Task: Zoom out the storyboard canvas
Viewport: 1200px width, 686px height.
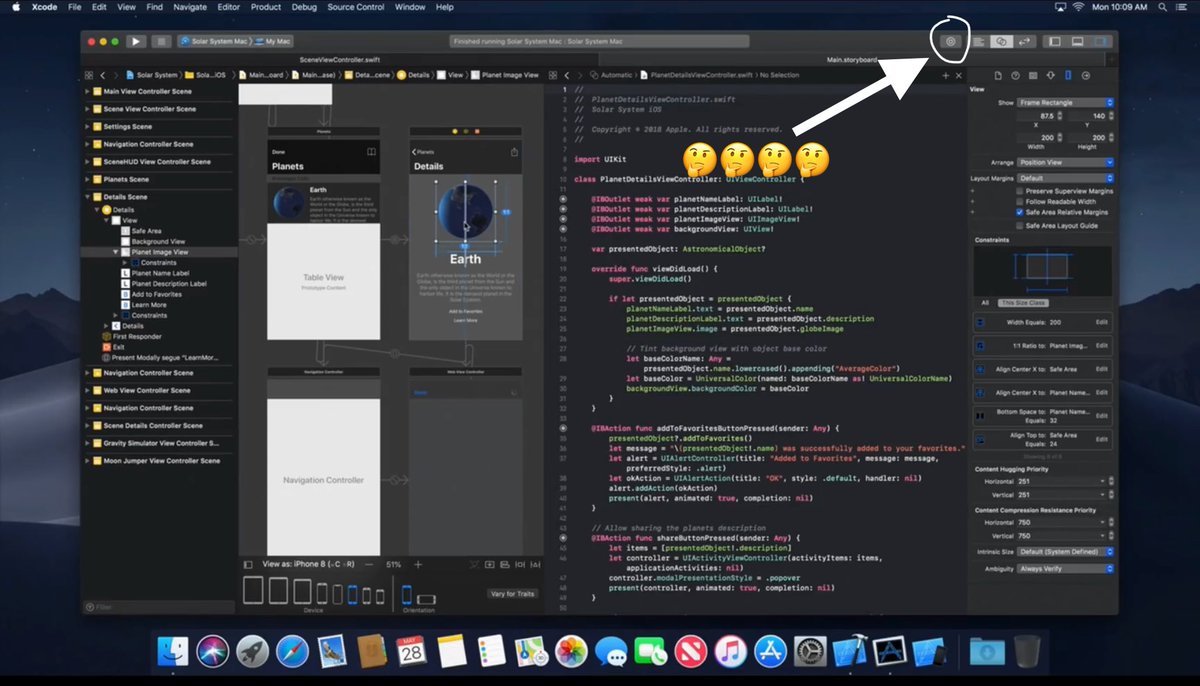Action: coord(369,564)
